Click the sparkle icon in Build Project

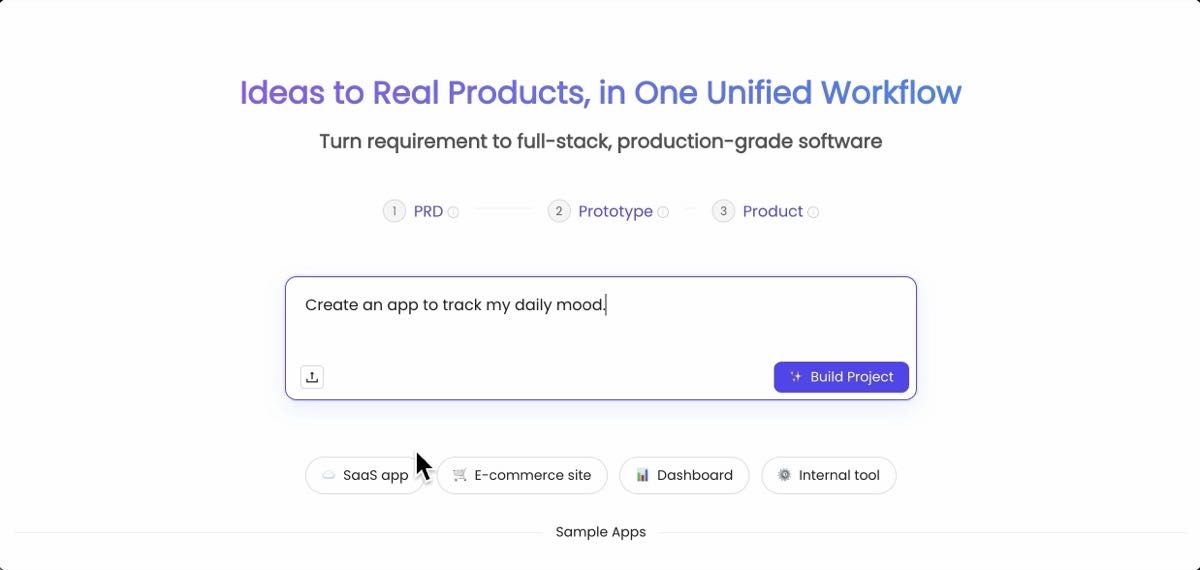(x=796, y=377)
